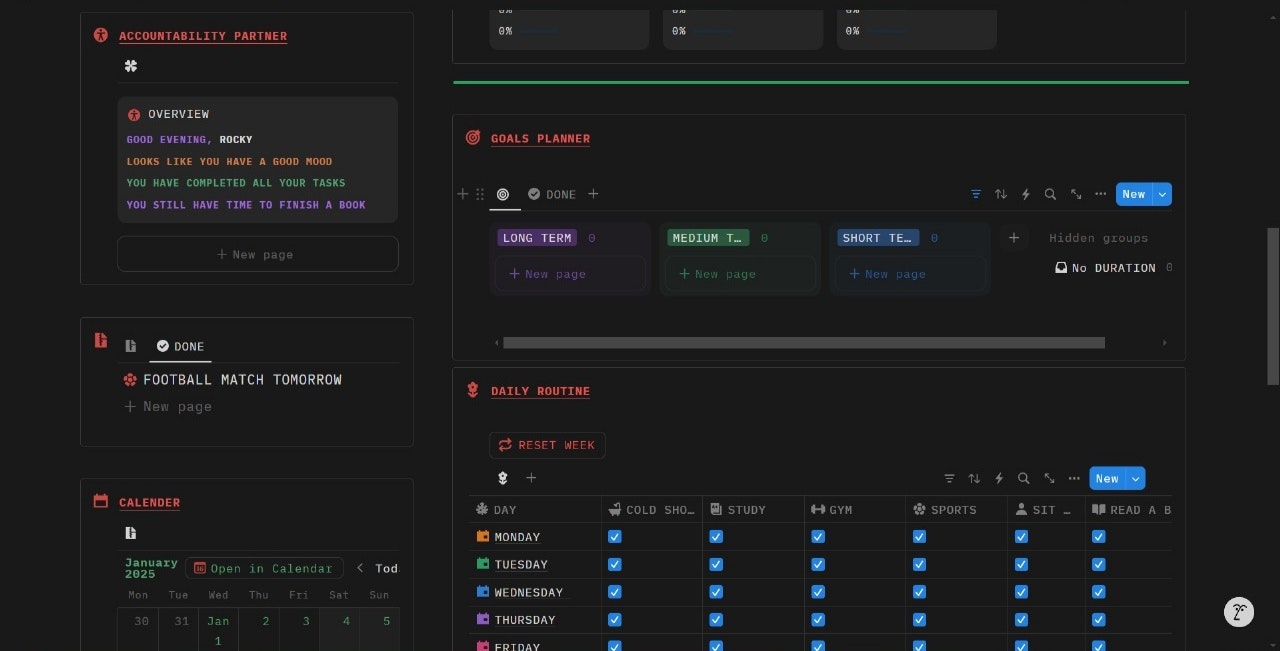Add a new view in Daily Routine
This screenshot has width=1280, height=651.
pos(531,478)
